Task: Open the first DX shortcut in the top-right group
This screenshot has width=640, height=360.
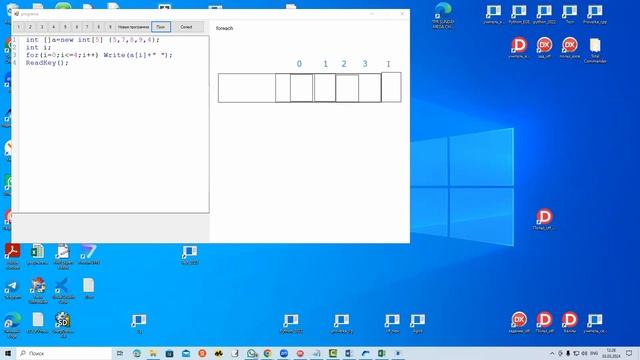Action: (544, 48)
